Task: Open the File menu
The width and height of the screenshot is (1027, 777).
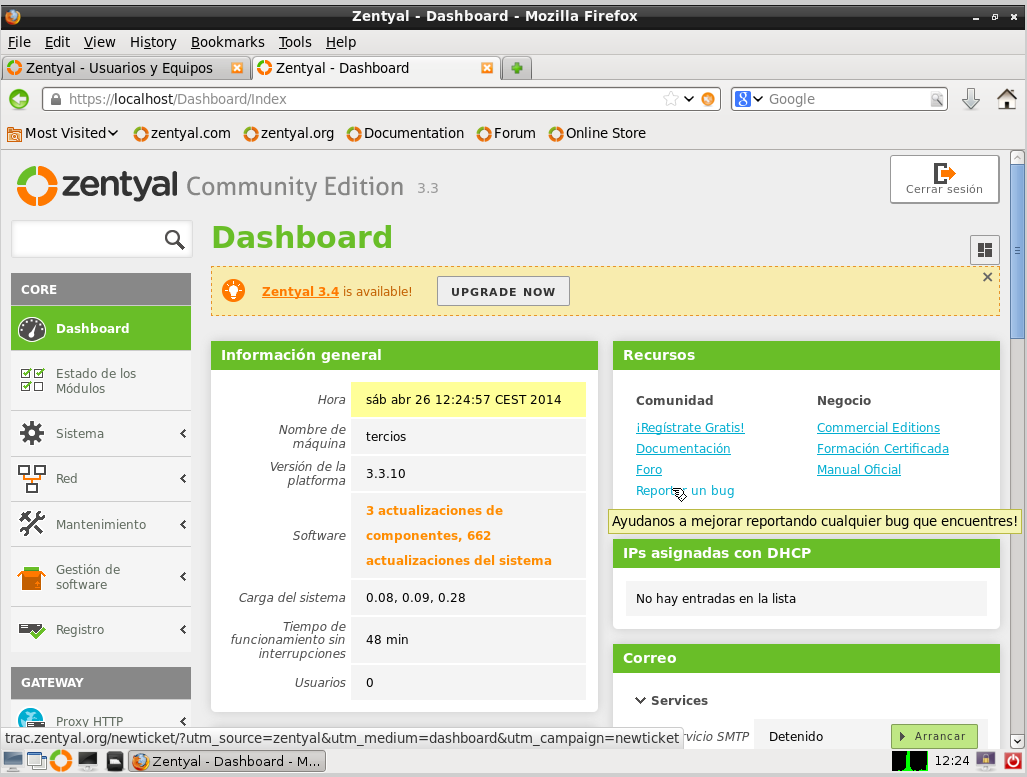Action: [19, 42]
